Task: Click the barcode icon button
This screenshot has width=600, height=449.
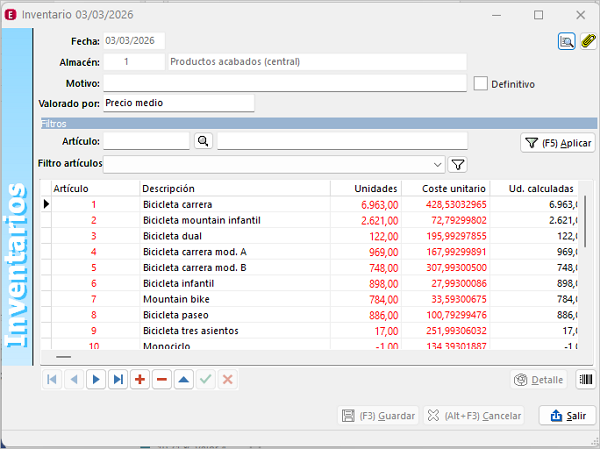Action: tap(586, 379)
